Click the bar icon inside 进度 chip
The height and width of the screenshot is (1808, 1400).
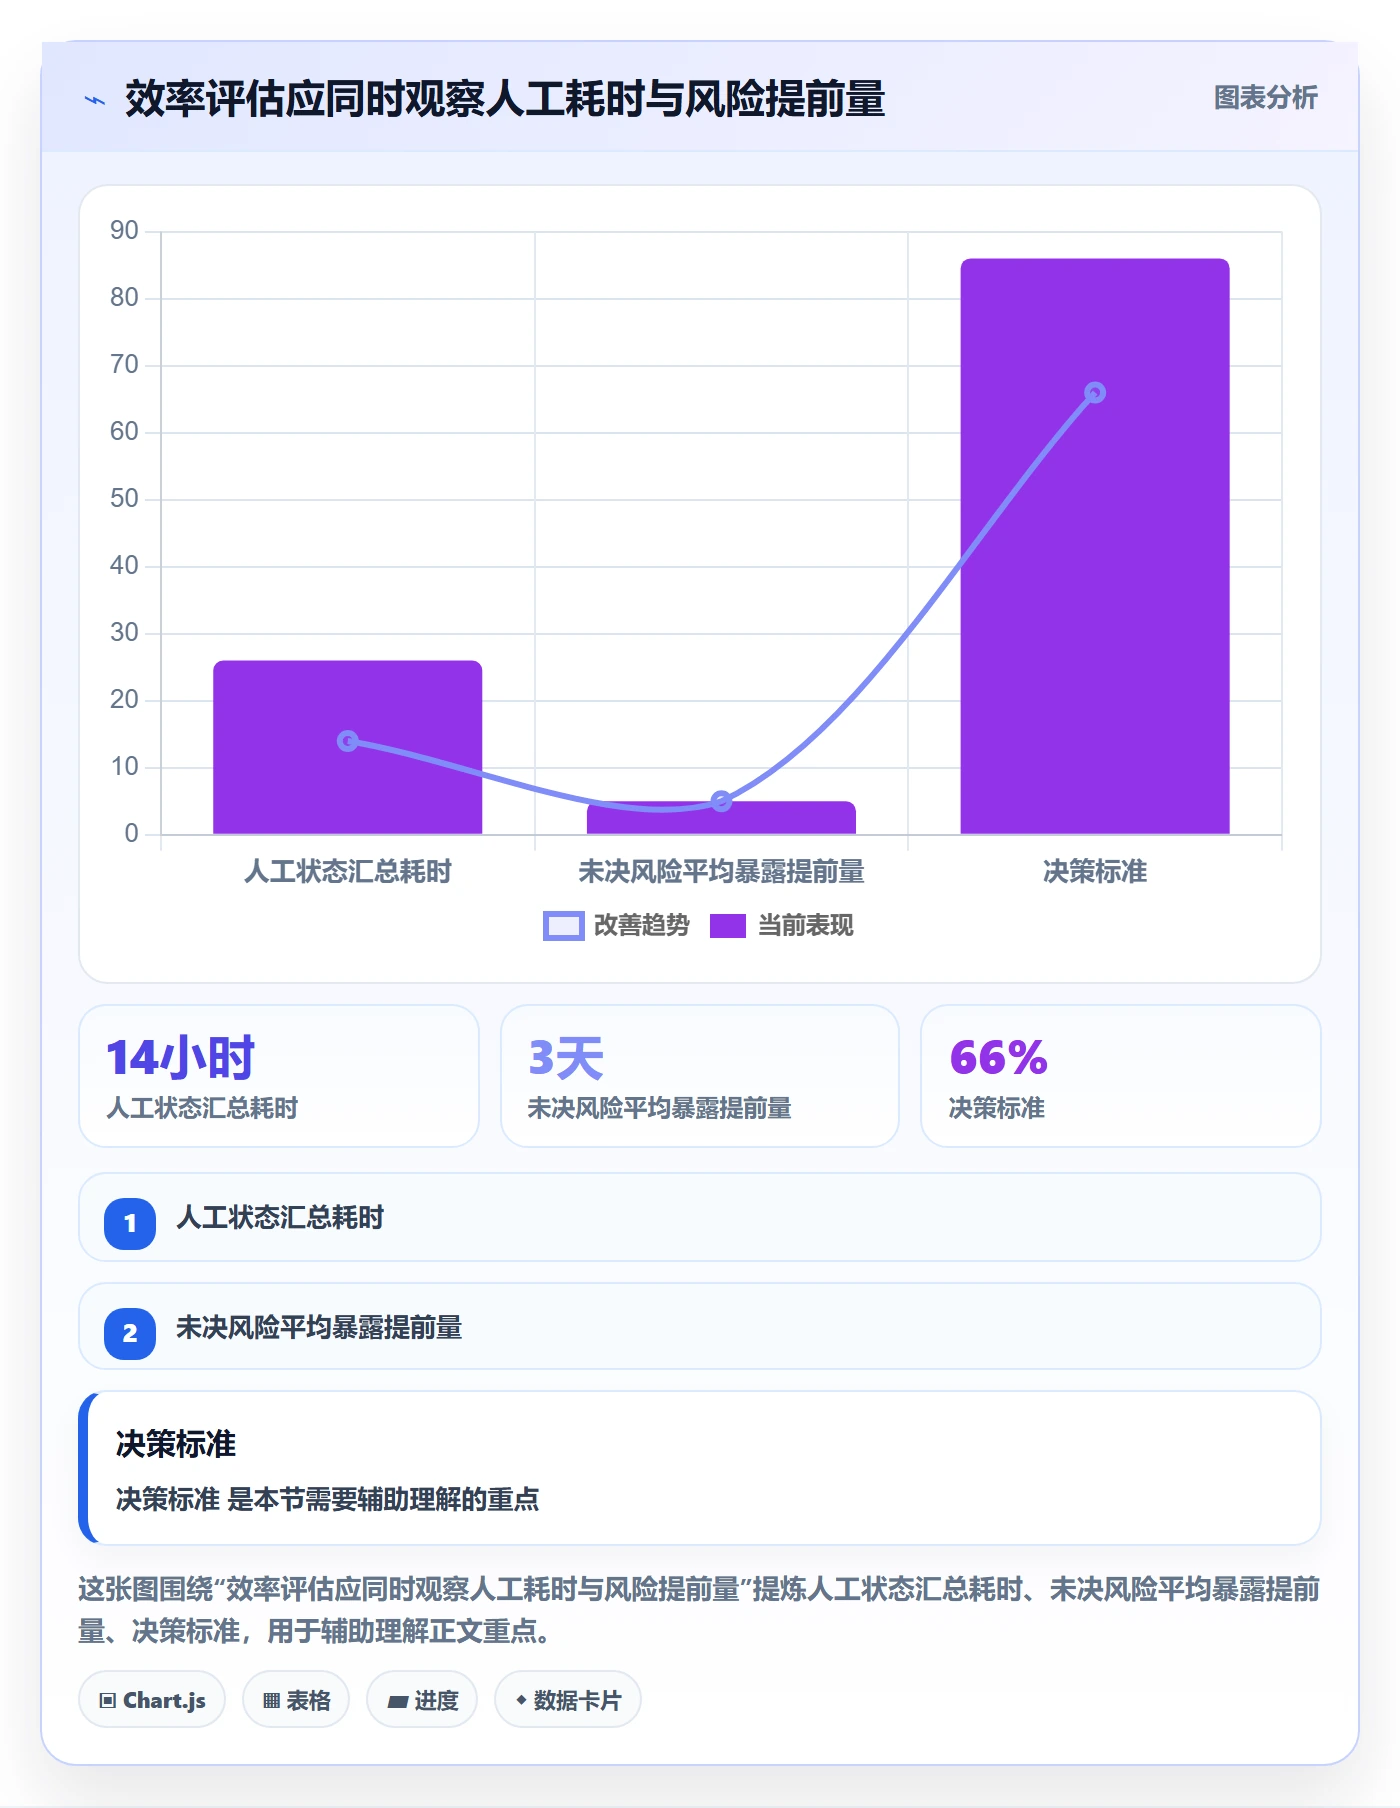click(x=398, y=1701)
